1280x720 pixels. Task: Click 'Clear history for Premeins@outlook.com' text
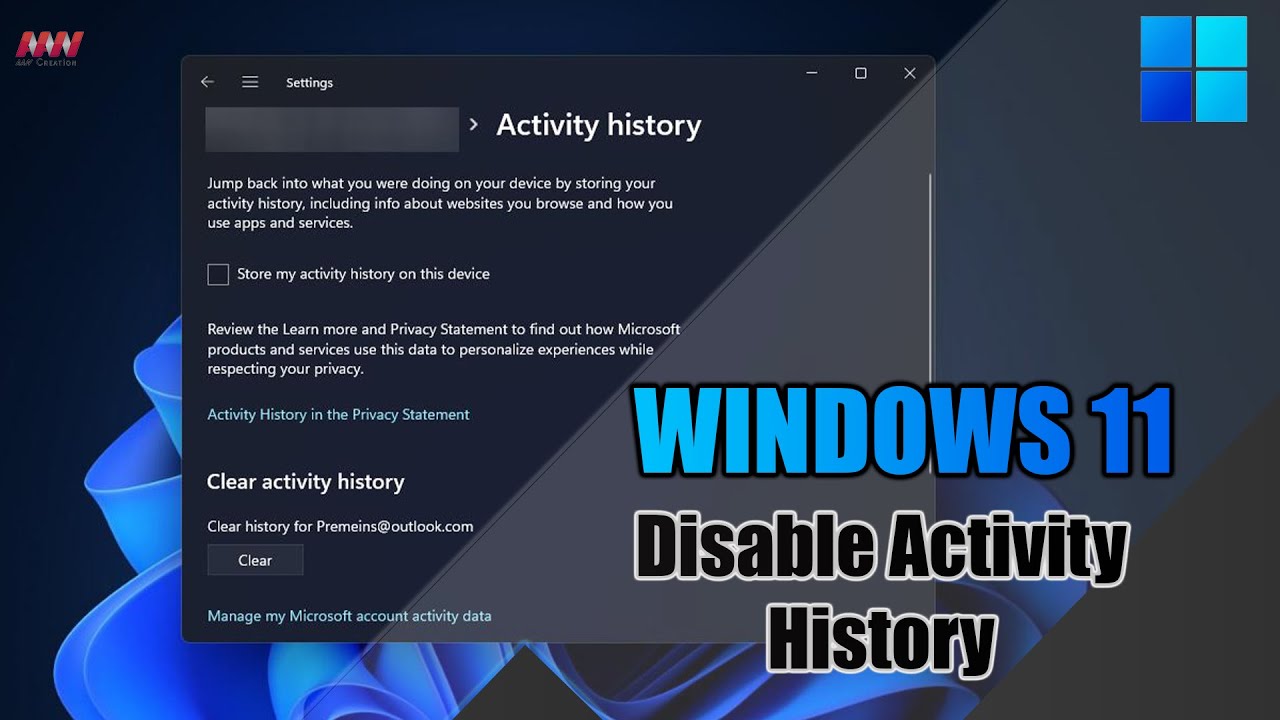(x=340, y=526)
